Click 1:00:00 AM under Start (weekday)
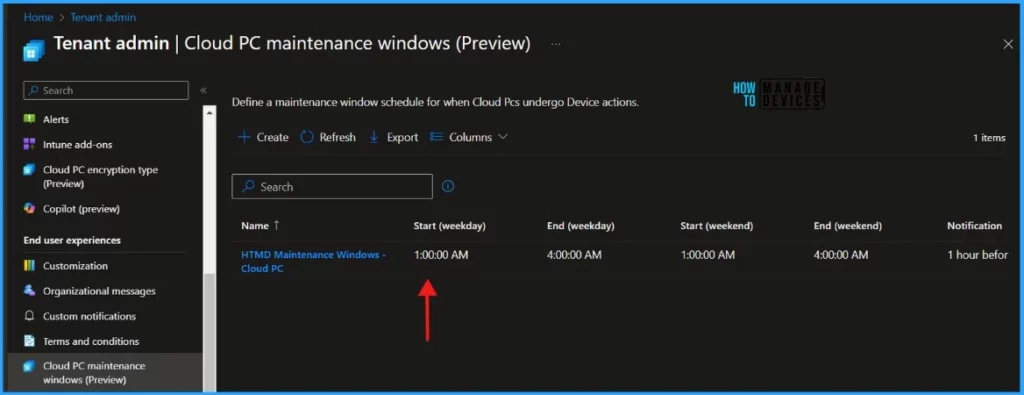This screenshot has height=395, width=1024. pos(441,255)
